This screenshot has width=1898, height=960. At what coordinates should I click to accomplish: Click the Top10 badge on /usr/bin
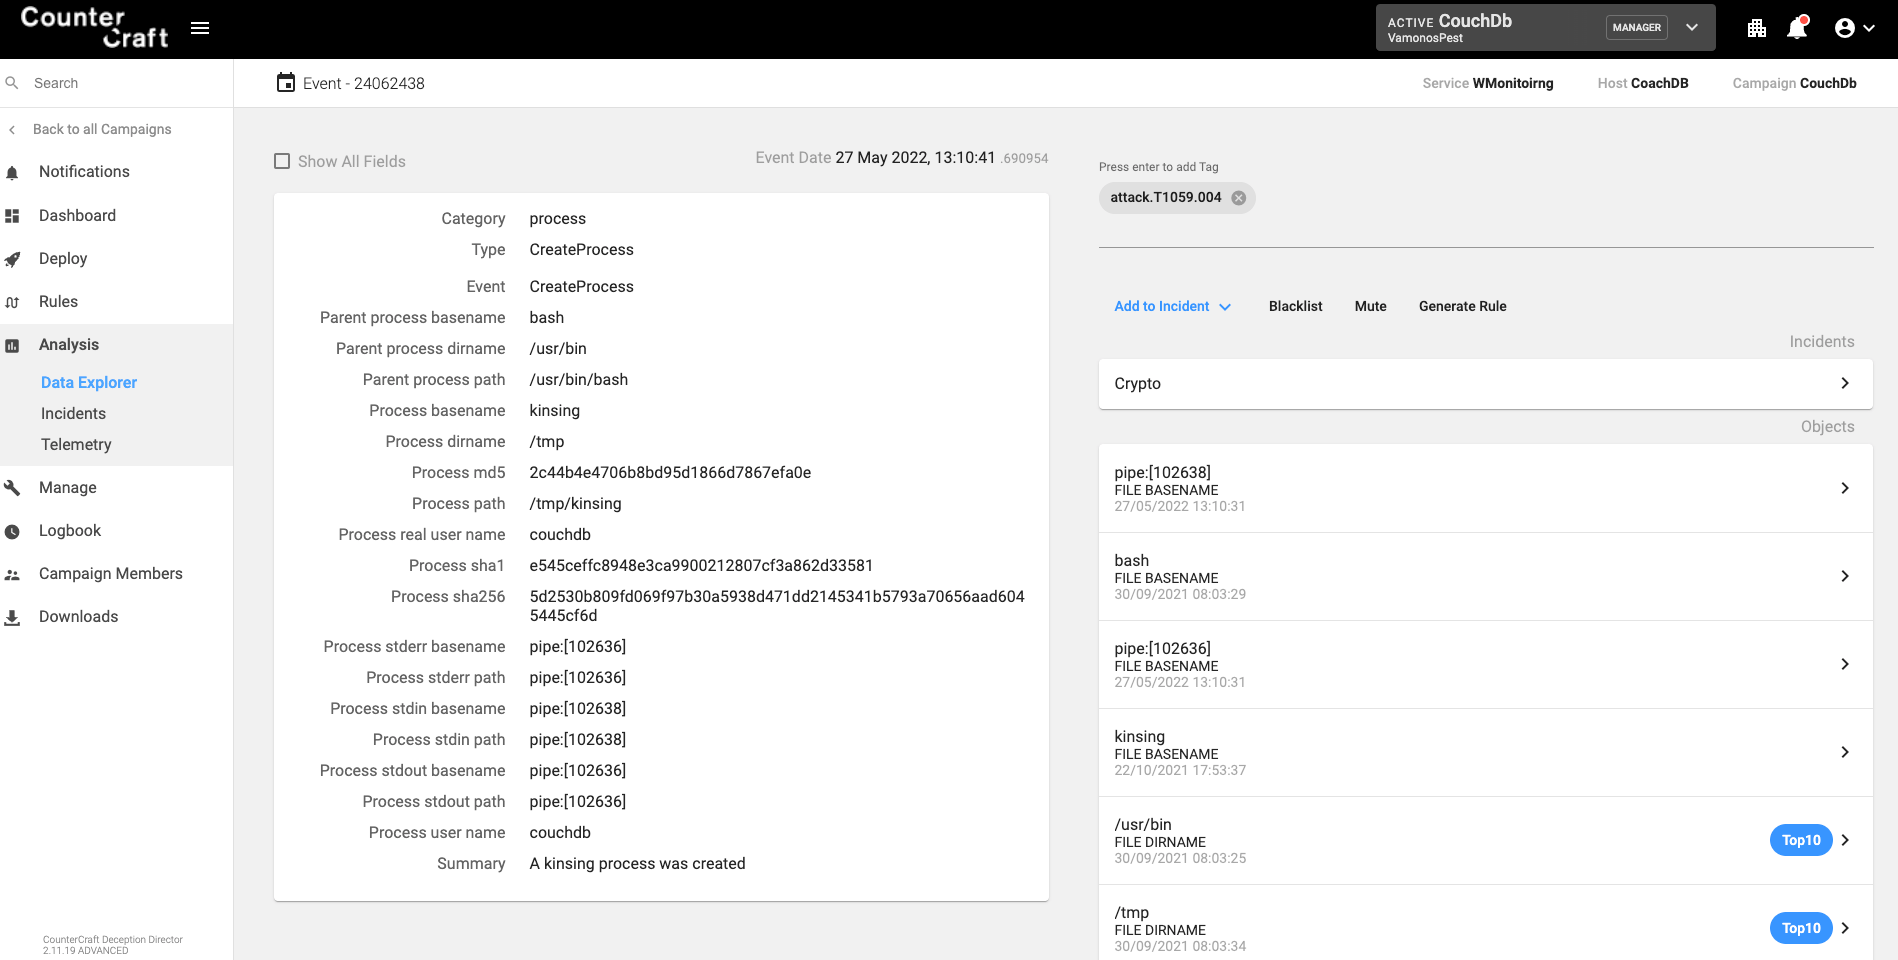pyautogui.click(x=1801, y=840)
